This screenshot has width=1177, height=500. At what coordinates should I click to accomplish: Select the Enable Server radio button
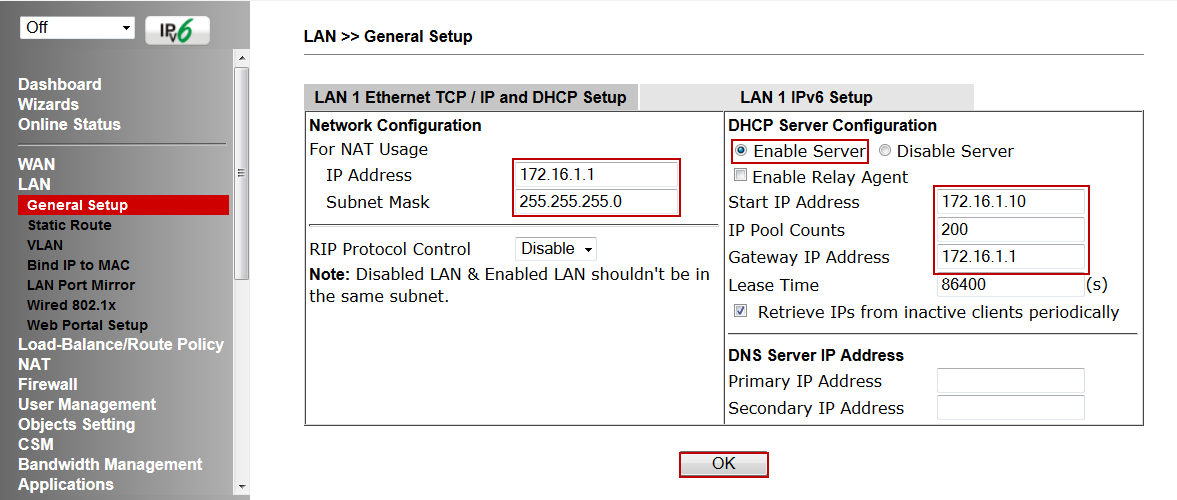(742, 151)
